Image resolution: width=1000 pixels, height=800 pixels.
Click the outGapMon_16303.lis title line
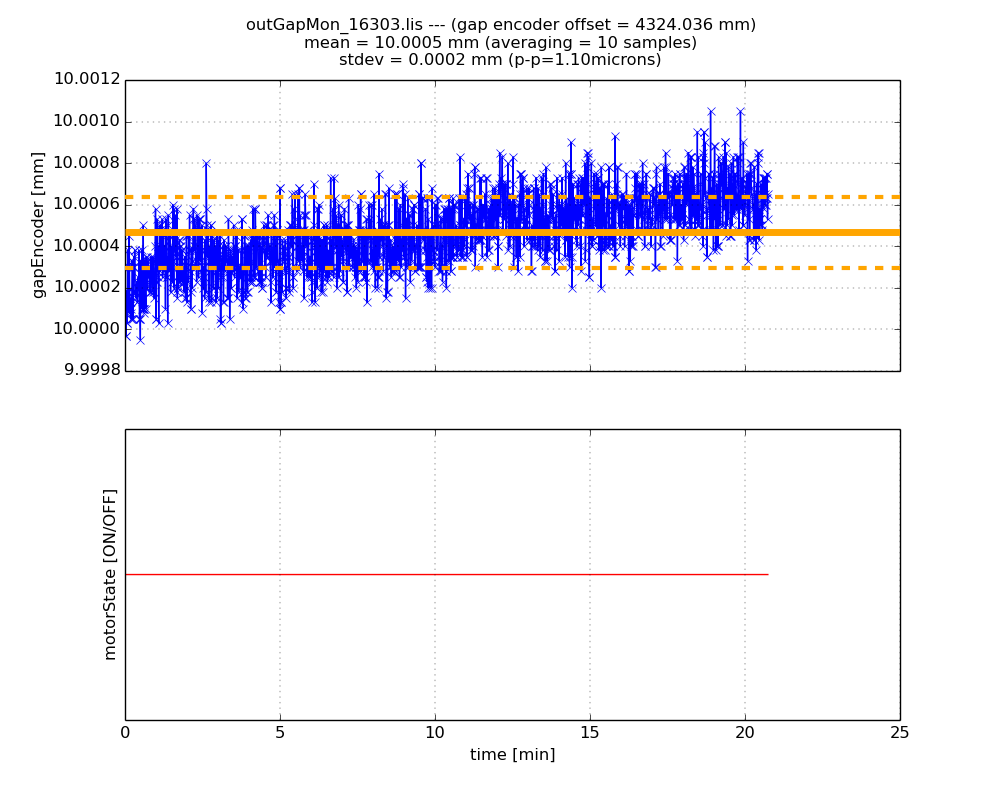click(x=500, y=25)
